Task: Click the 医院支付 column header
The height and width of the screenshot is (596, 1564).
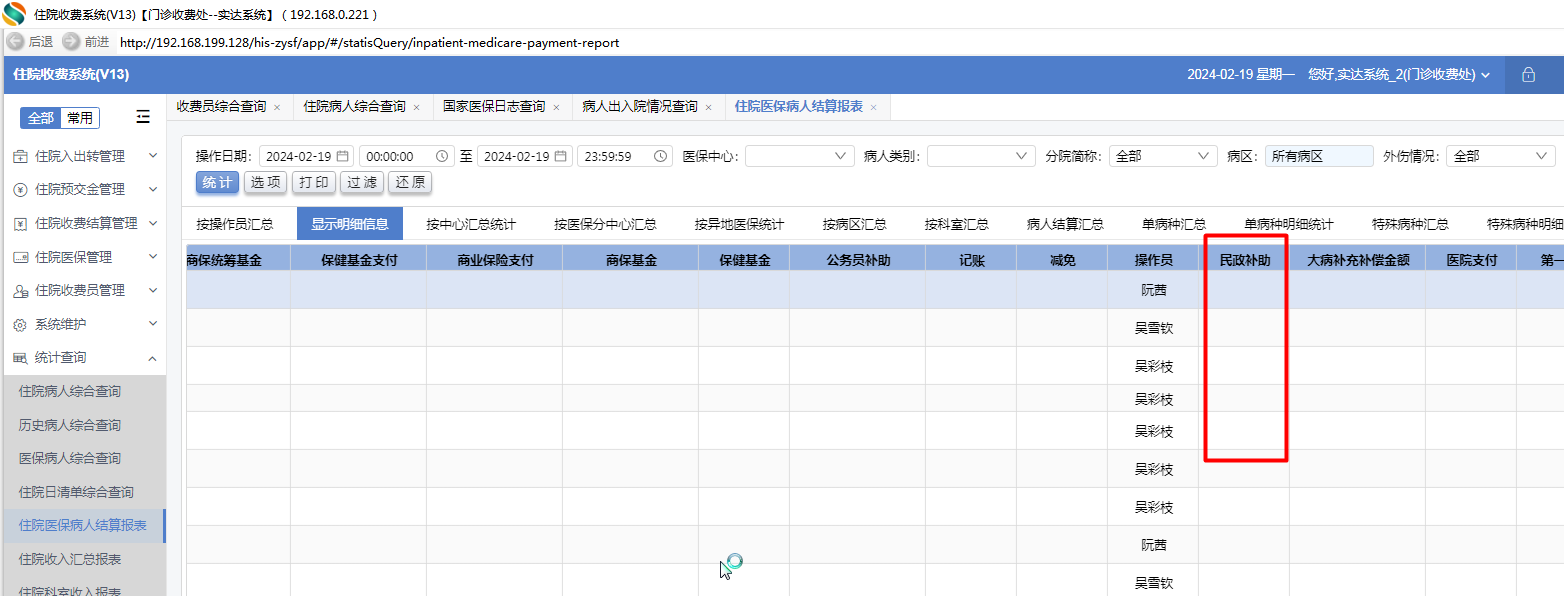Action: click(1472, 260)
